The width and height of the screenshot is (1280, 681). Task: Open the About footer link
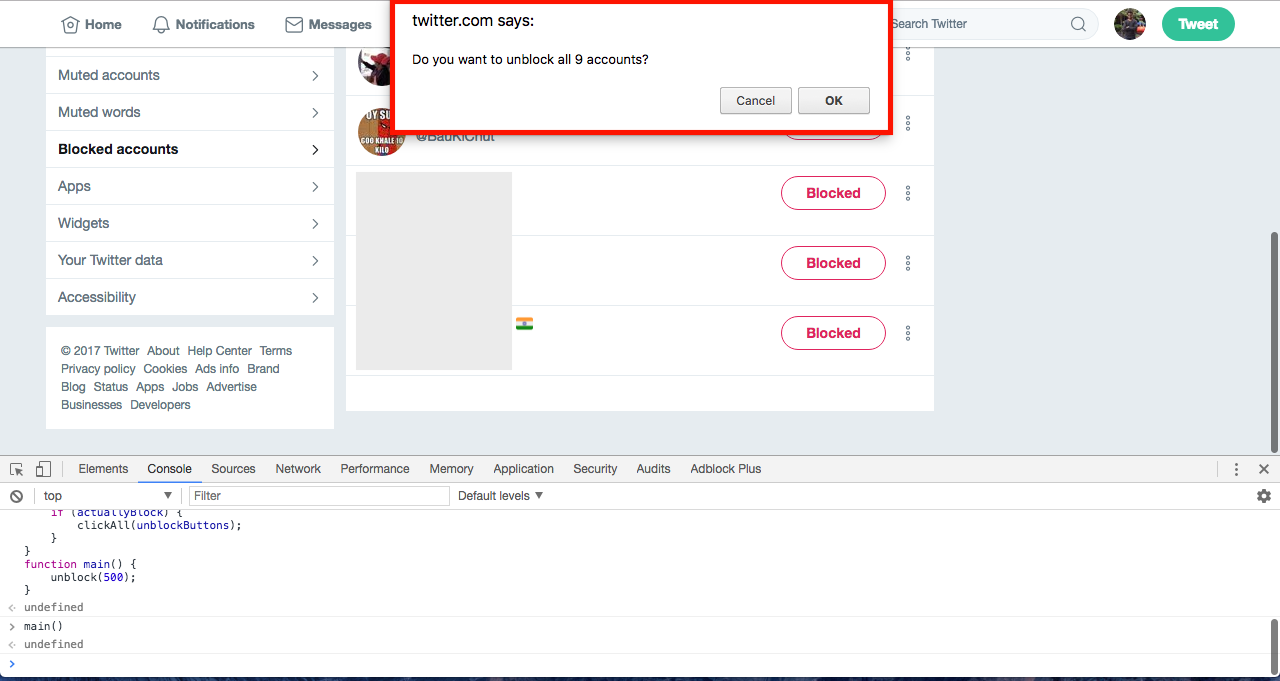[163, 351]
